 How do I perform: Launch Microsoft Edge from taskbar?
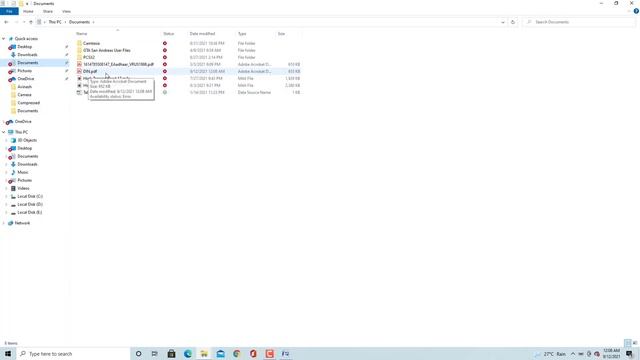[188, 353]
